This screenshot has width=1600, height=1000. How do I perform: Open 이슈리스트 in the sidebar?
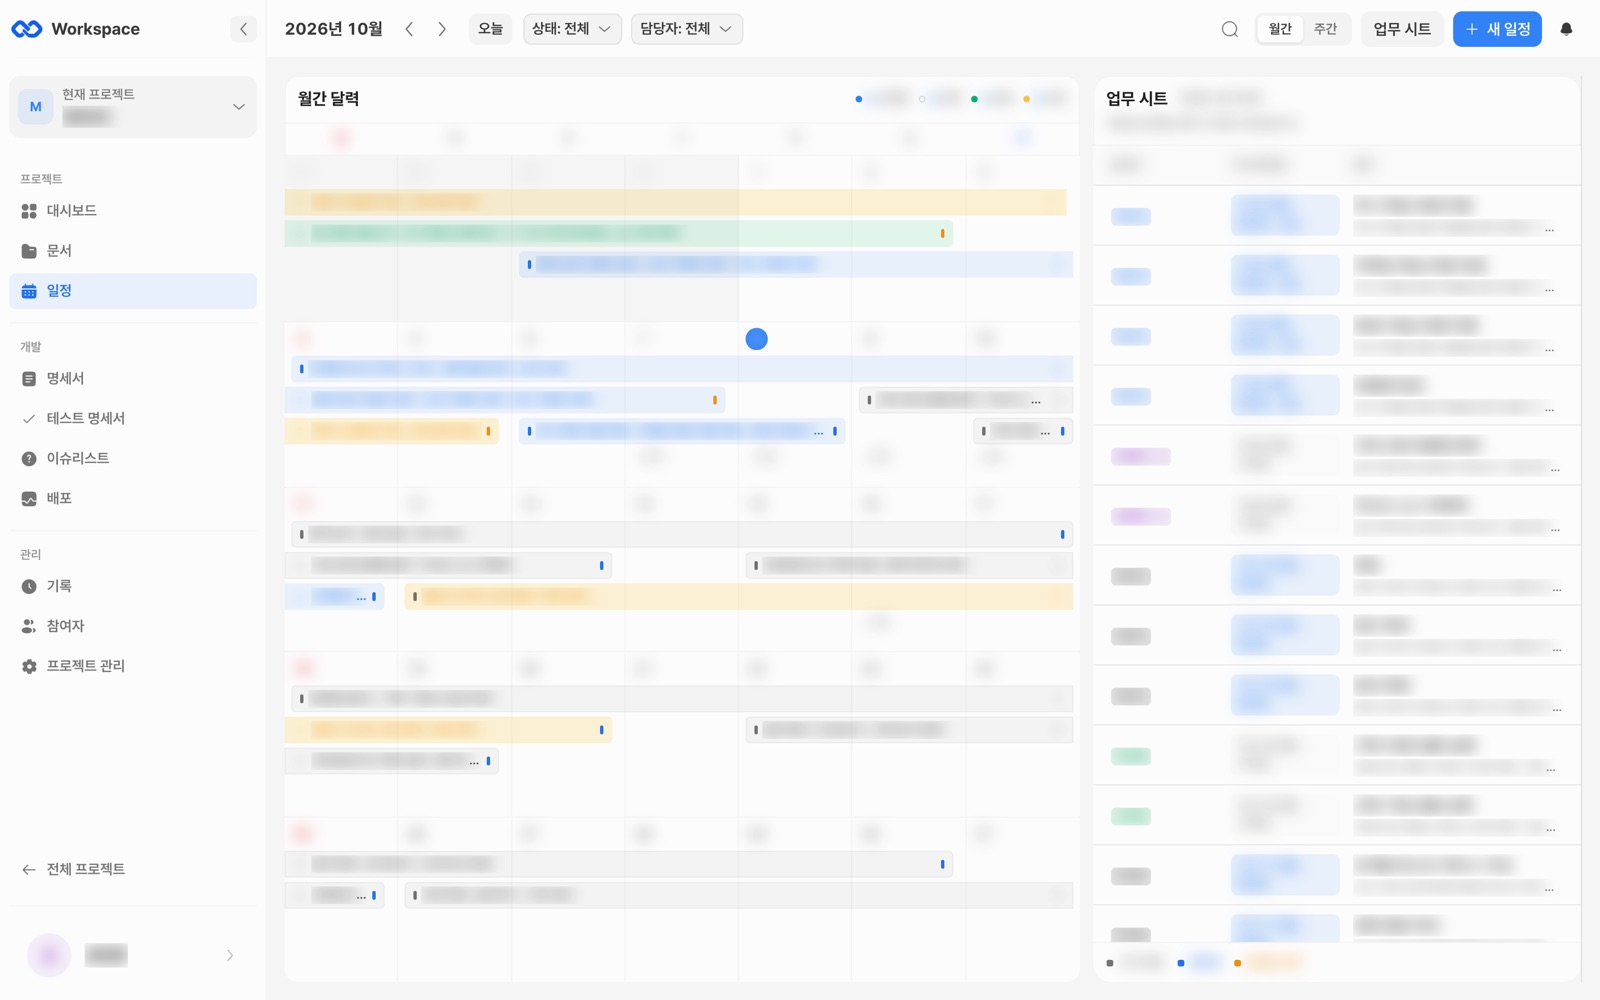coord(132,459)
